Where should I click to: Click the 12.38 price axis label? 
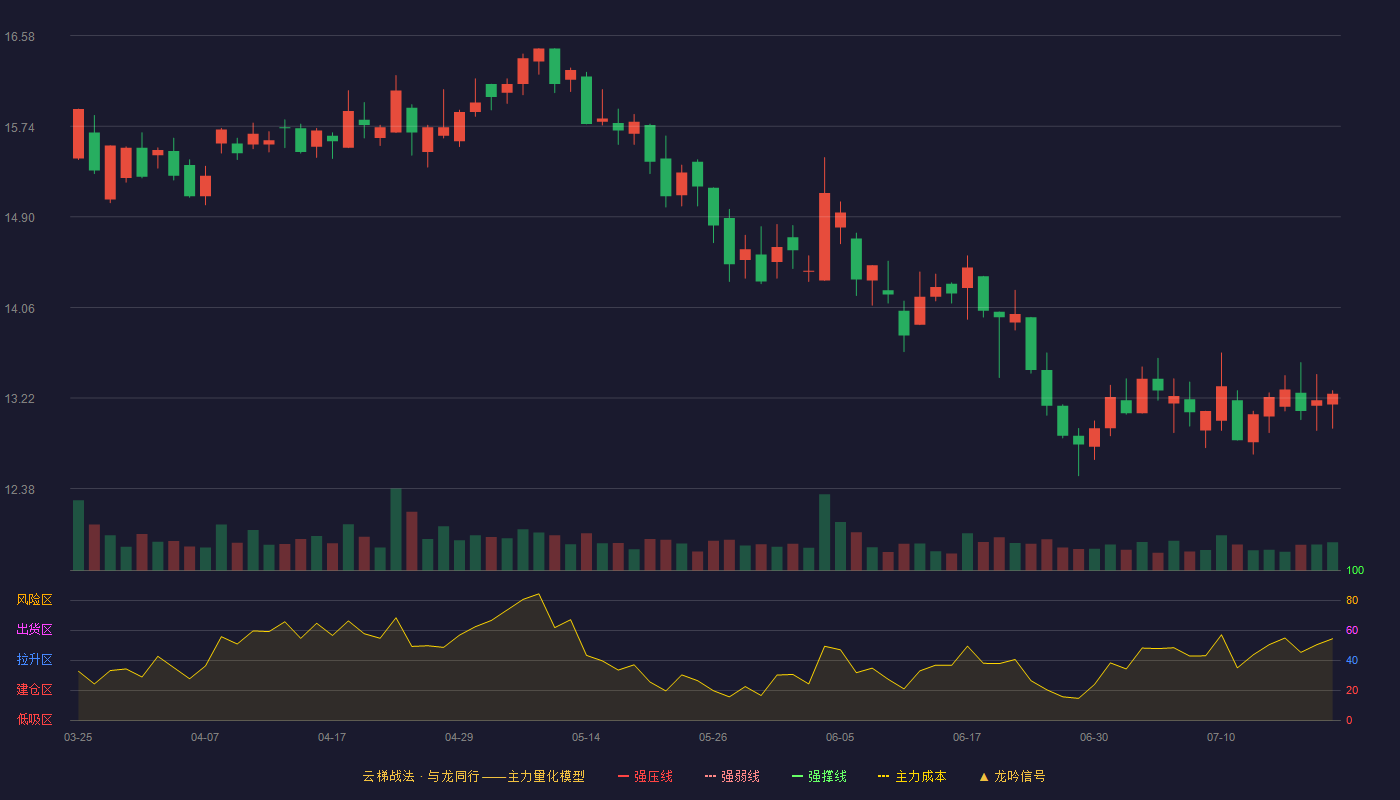pos(20,490)
